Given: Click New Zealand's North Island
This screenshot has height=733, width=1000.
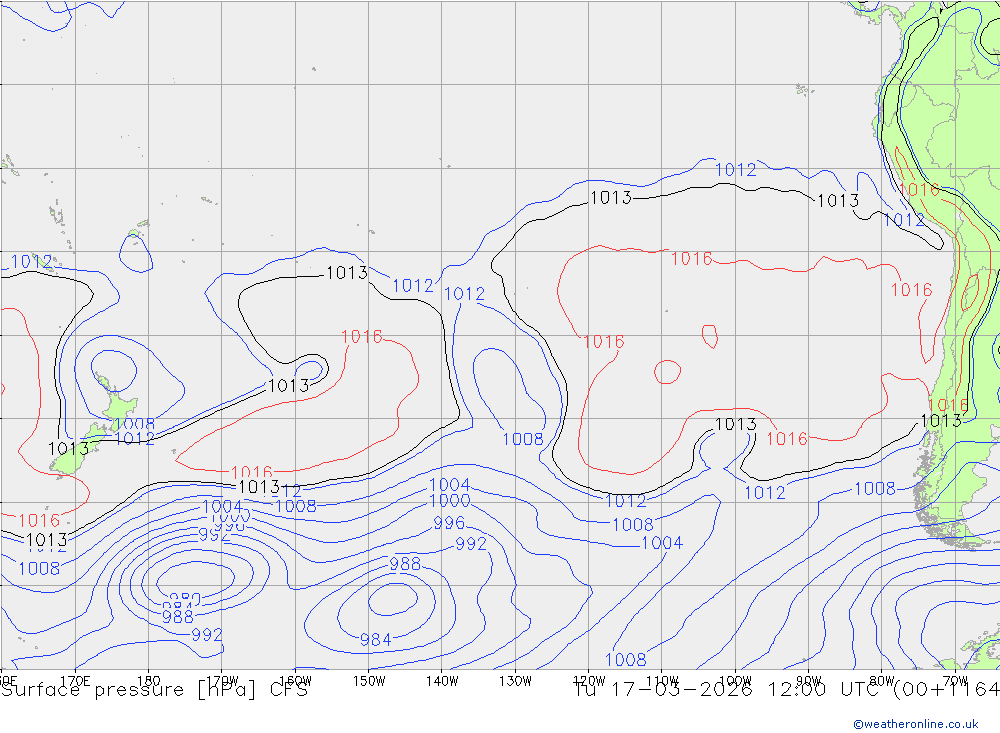Looking at the screenshot, I should [120, 404].
